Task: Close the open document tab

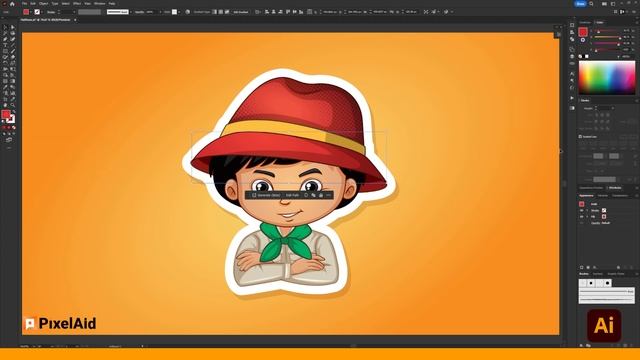Action: 75,20
